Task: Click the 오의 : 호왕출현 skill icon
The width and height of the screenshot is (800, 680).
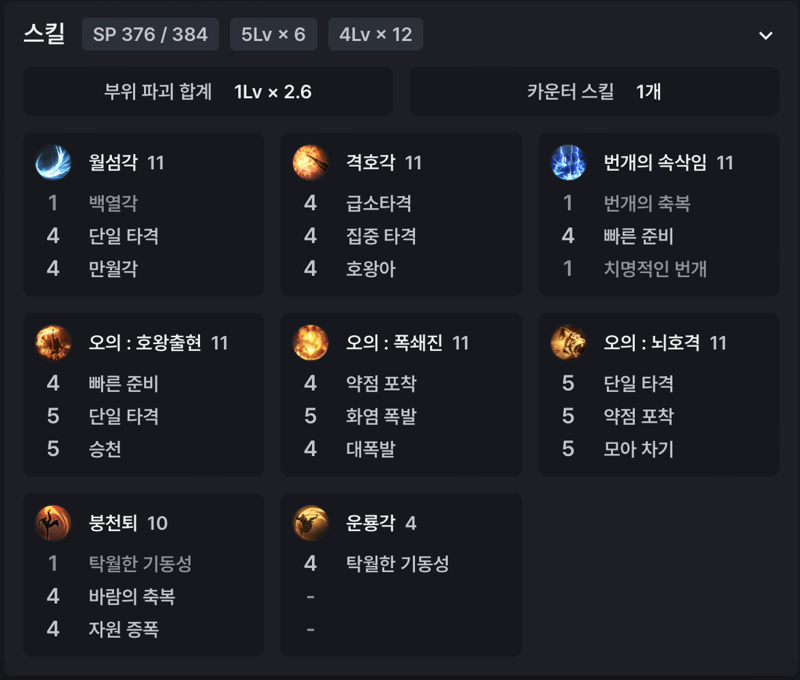Action: click(53, 343)
